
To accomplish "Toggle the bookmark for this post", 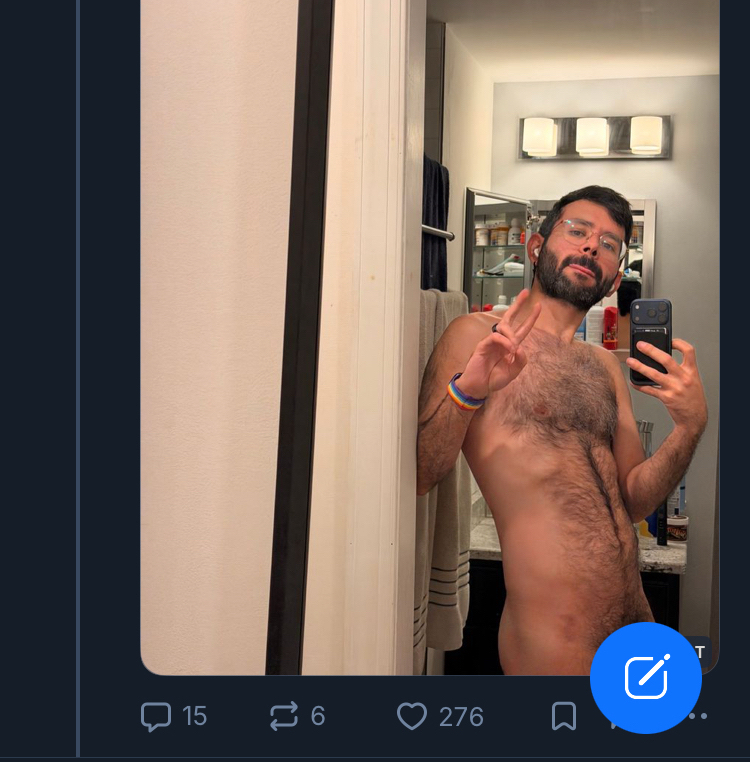I will (564, 716).
